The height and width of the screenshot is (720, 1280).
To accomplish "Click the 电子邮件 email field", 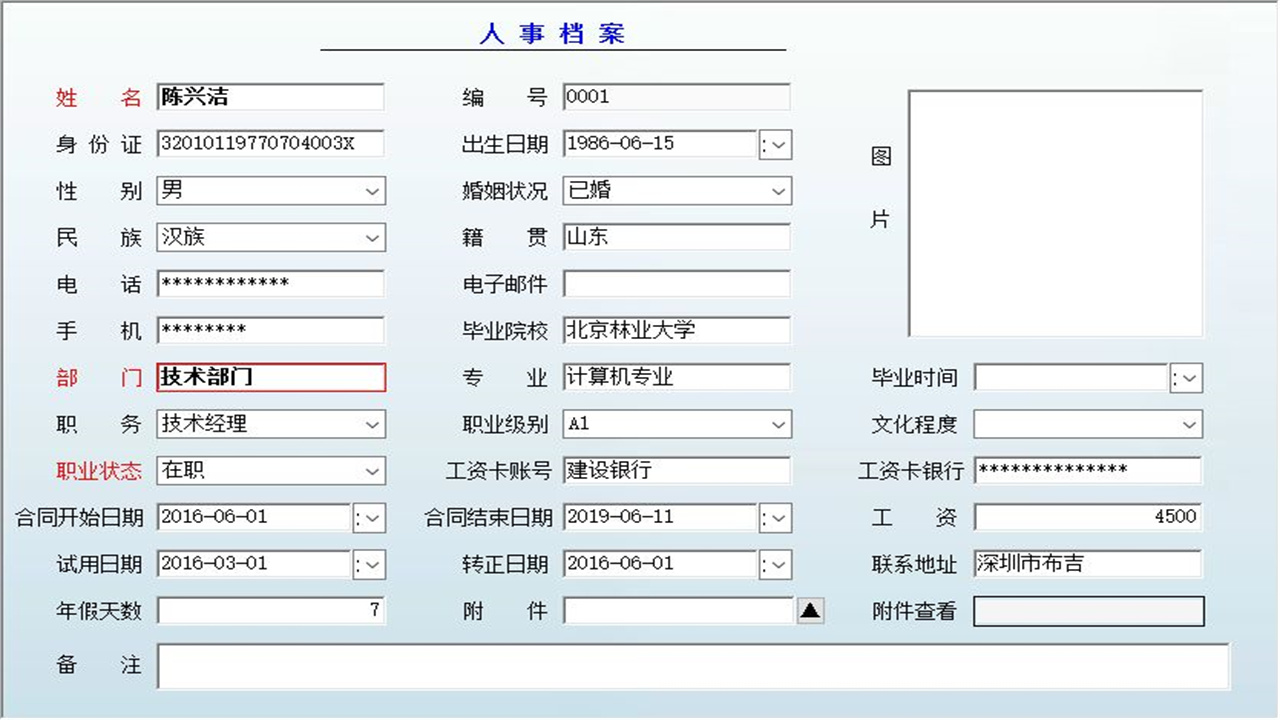I will point(677,284).
